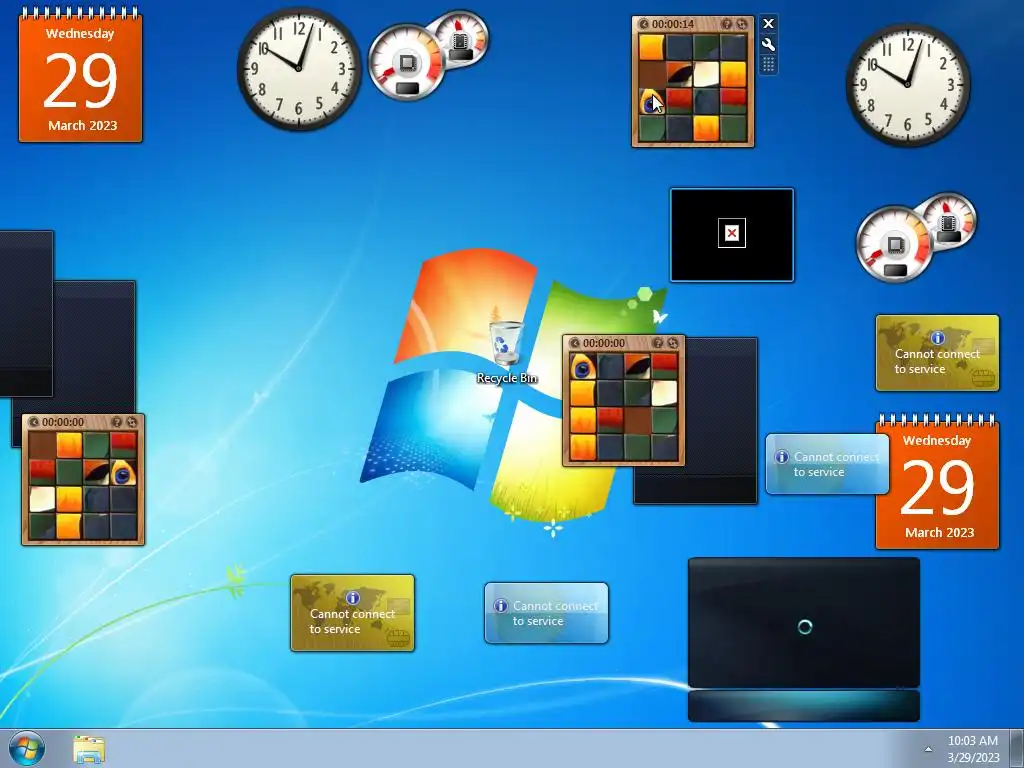Open the Windows Start menu

pyautogui.click(x=27, y=749)
